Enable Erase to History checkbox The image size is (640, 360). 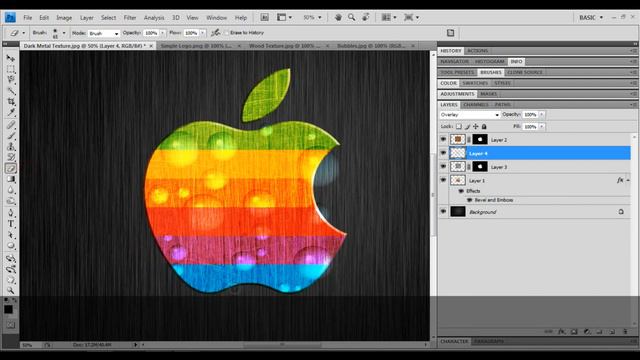click(x=227, y=33)
